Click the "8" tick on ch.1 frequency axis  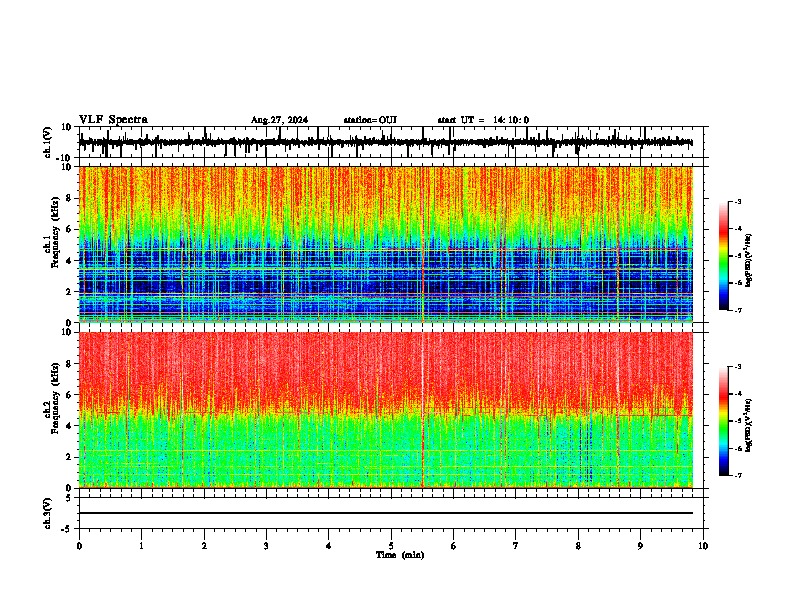pos(70,198)
